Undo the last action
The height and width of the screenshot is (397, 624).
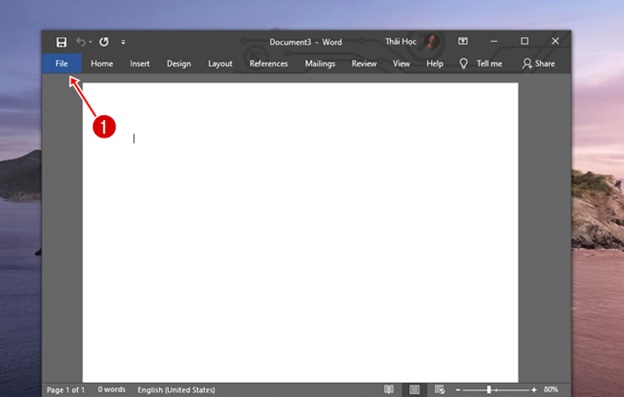tap(81, 41)
